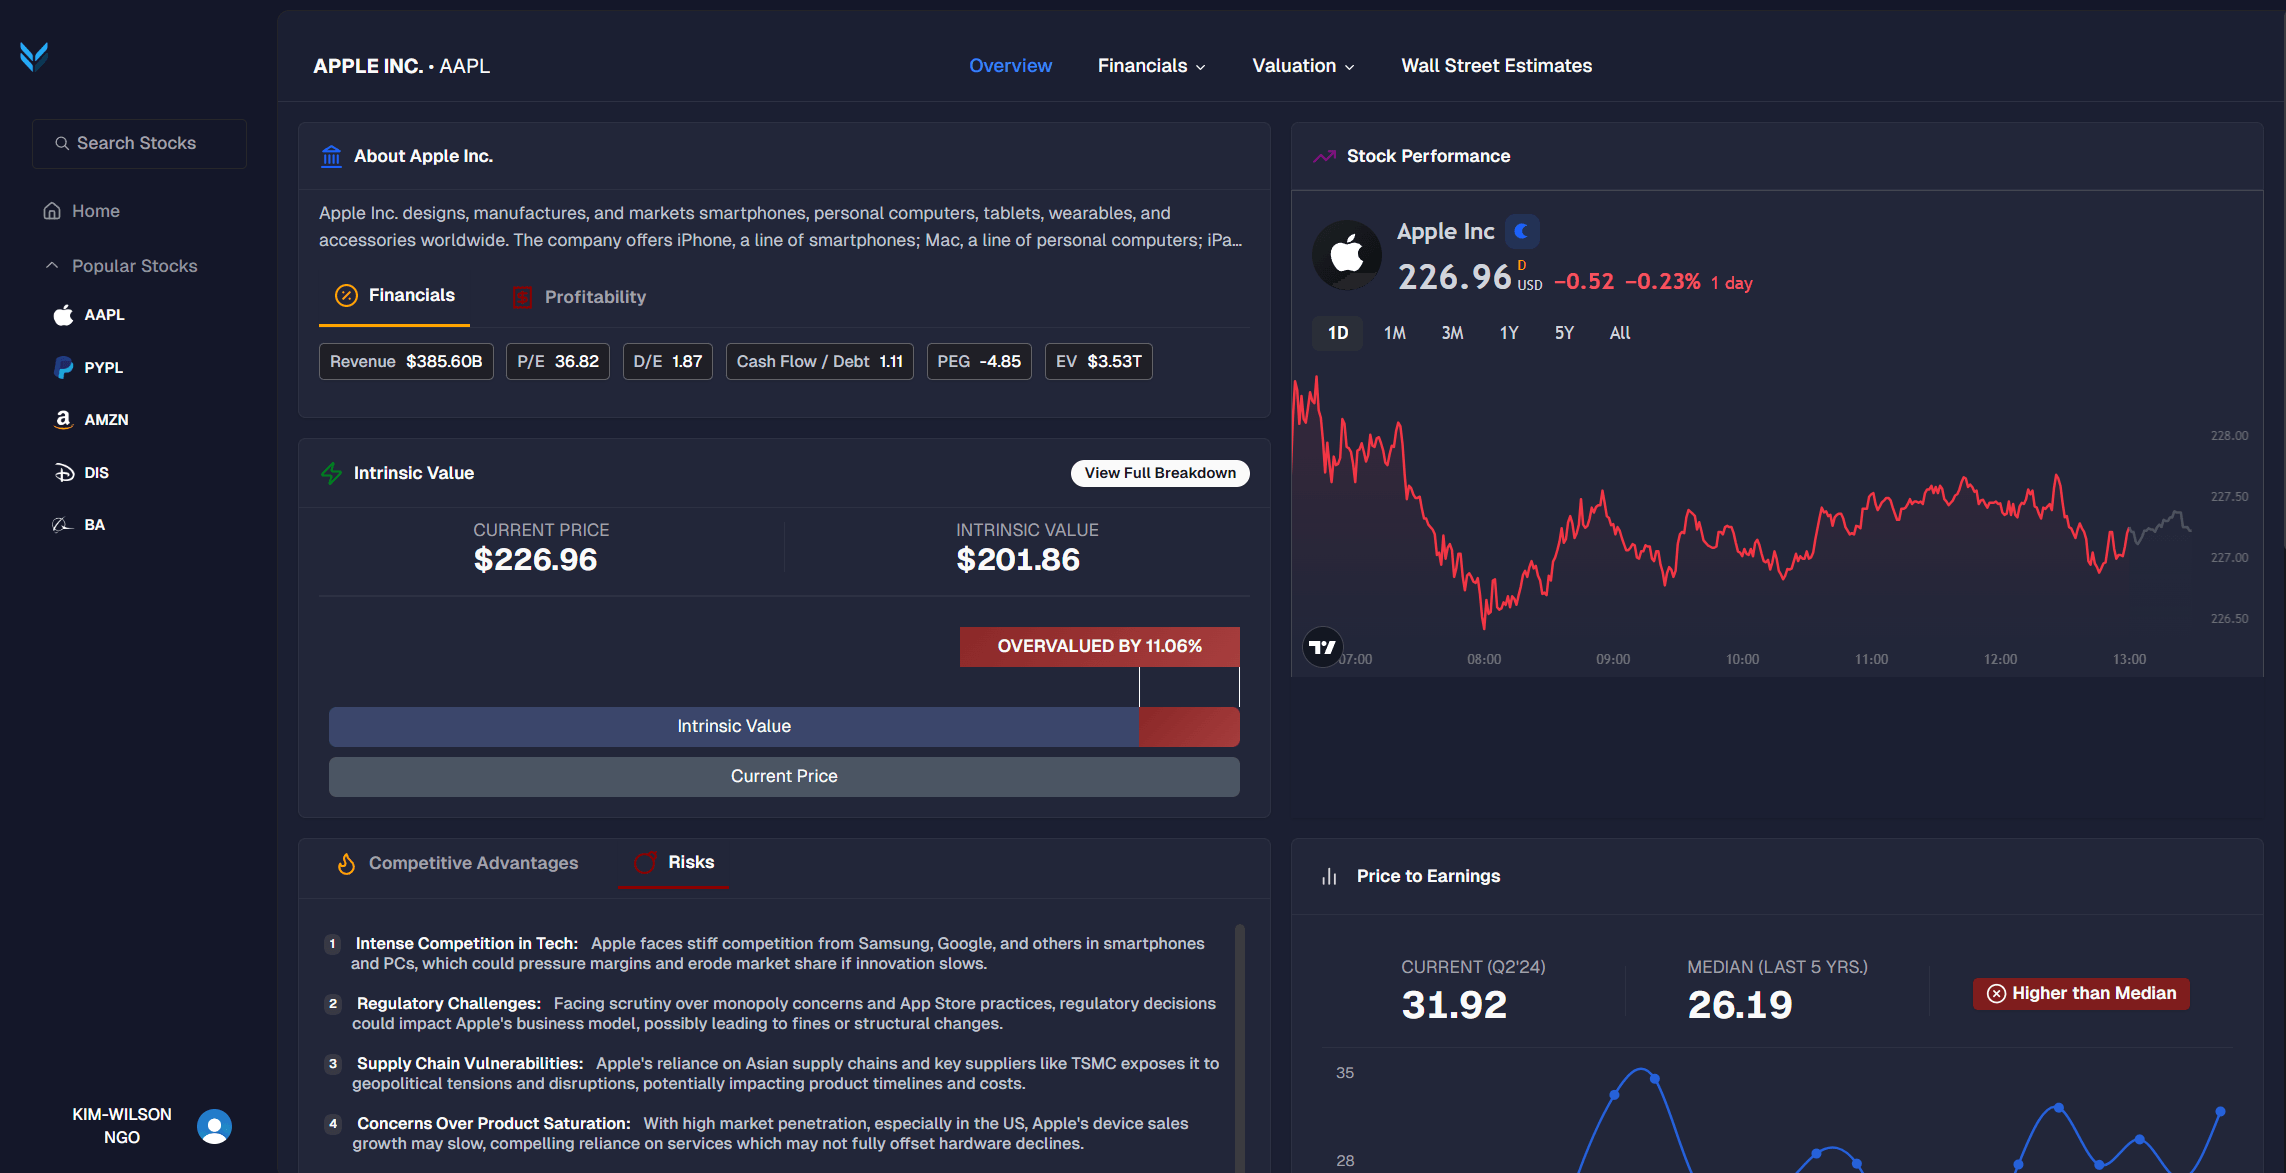Click the D/E 1.87 chip
The width and height of the screenshot is (2286, 1173).
click(668, 362)
